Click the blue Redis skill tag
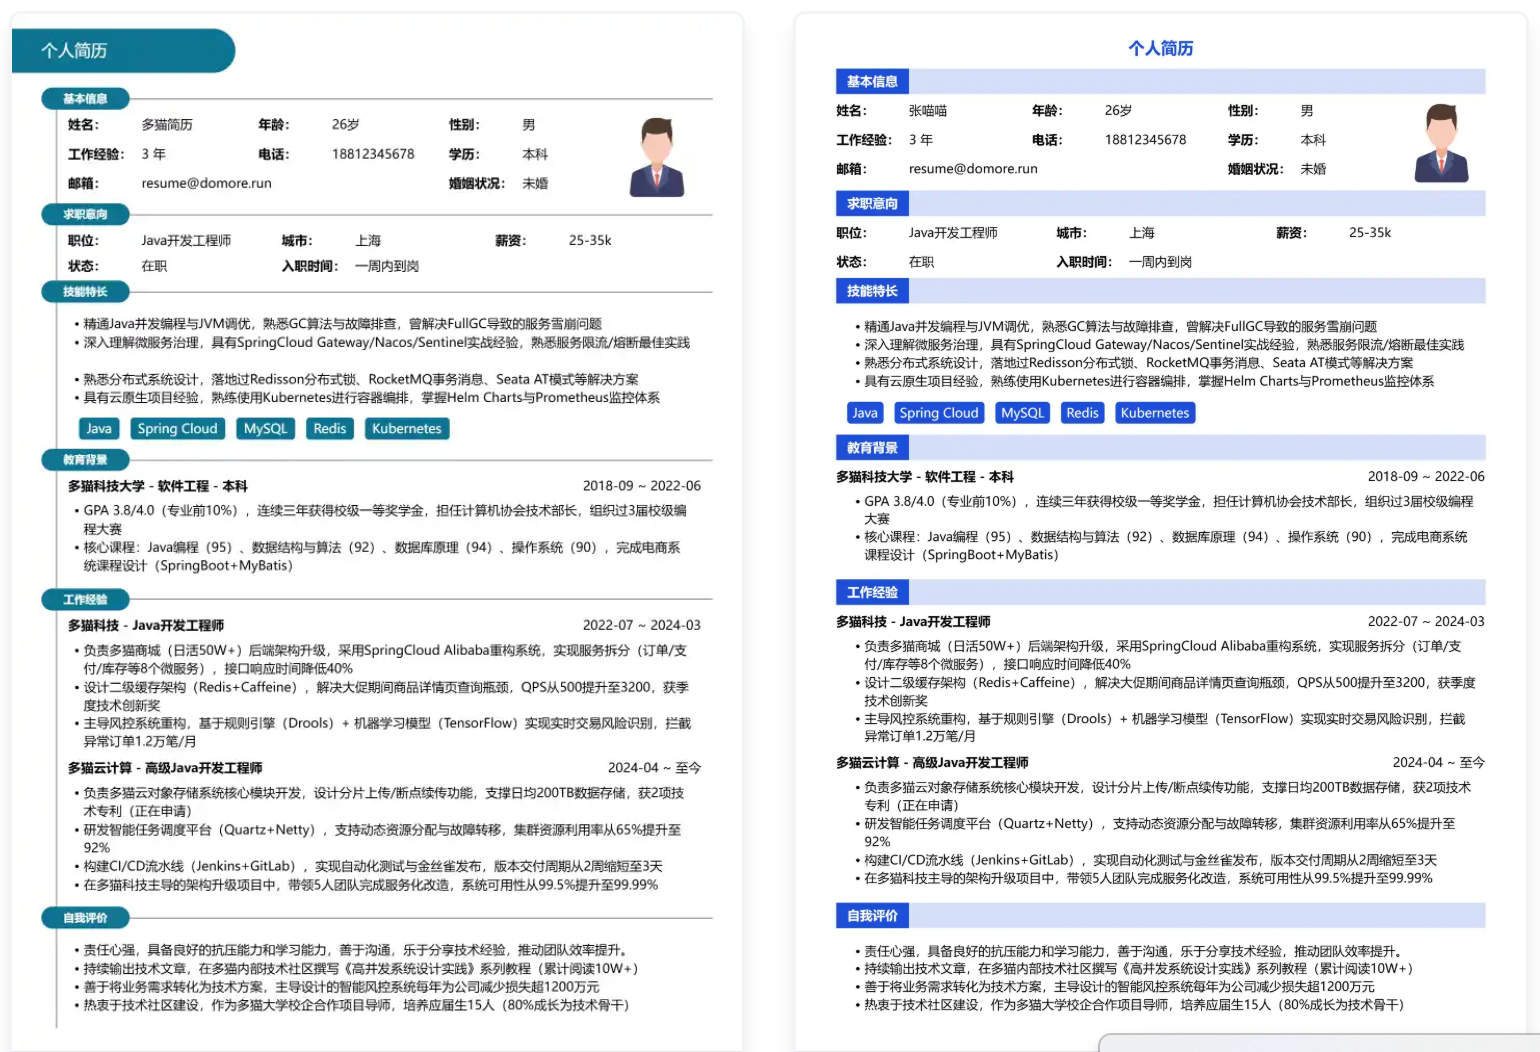The height and width of the screenshot is (1052, 1540). [1082, 413]
